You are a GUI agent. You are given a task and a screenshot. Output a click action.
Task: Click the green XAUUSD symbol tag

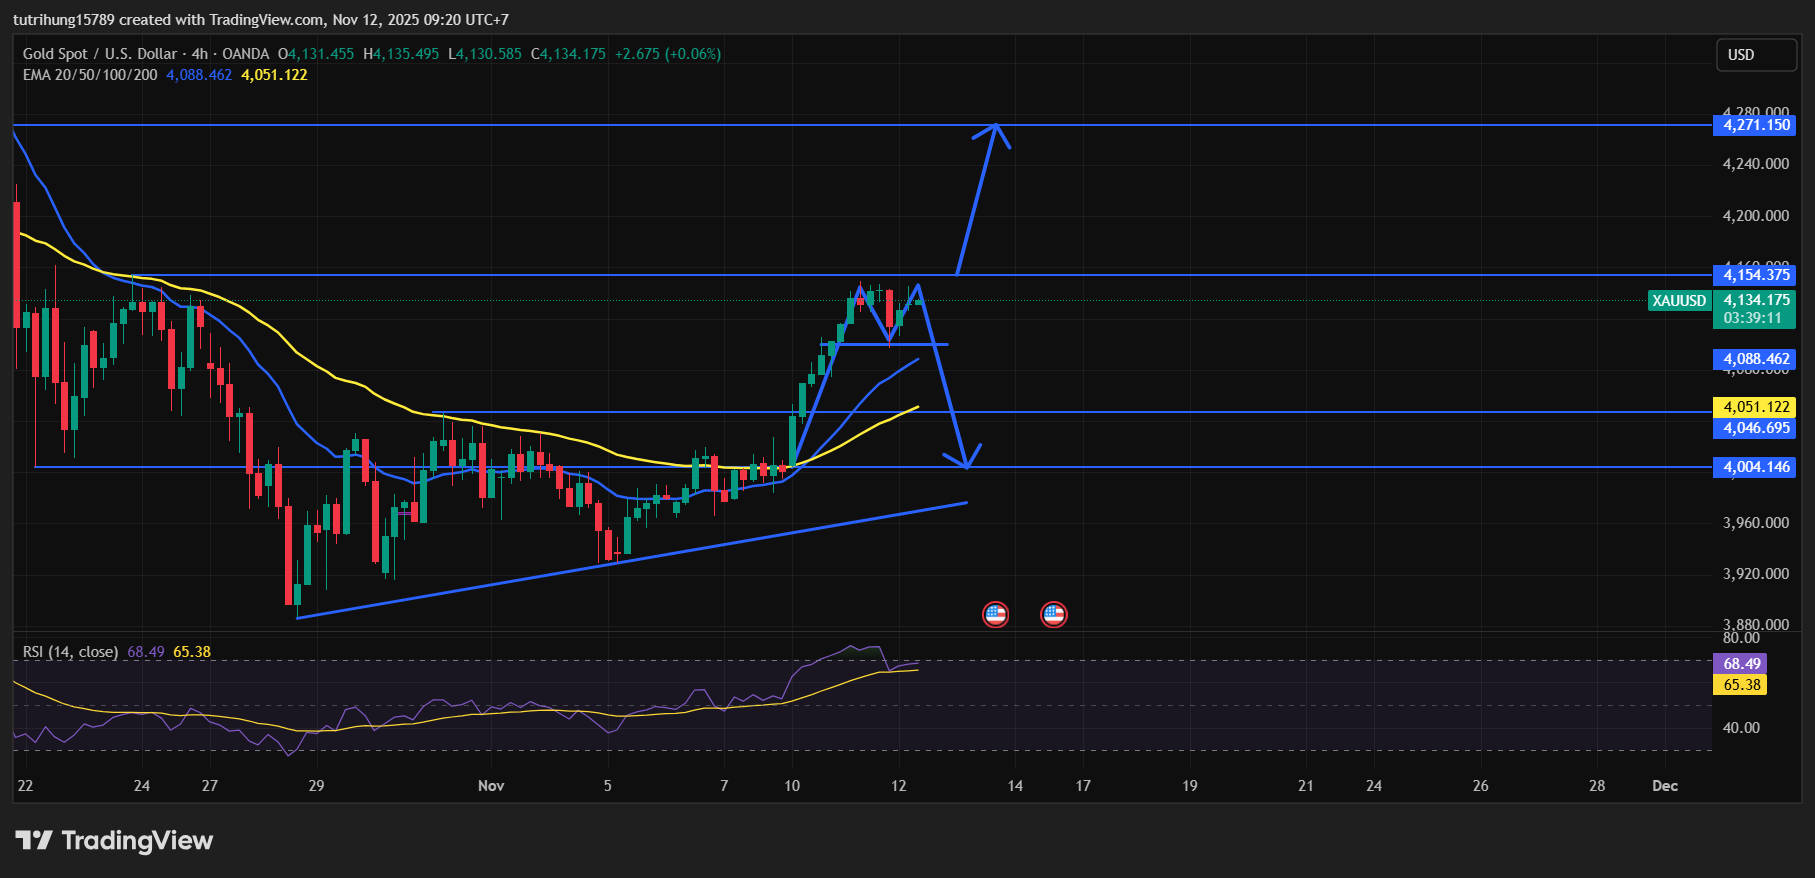tap(1679, 301)
